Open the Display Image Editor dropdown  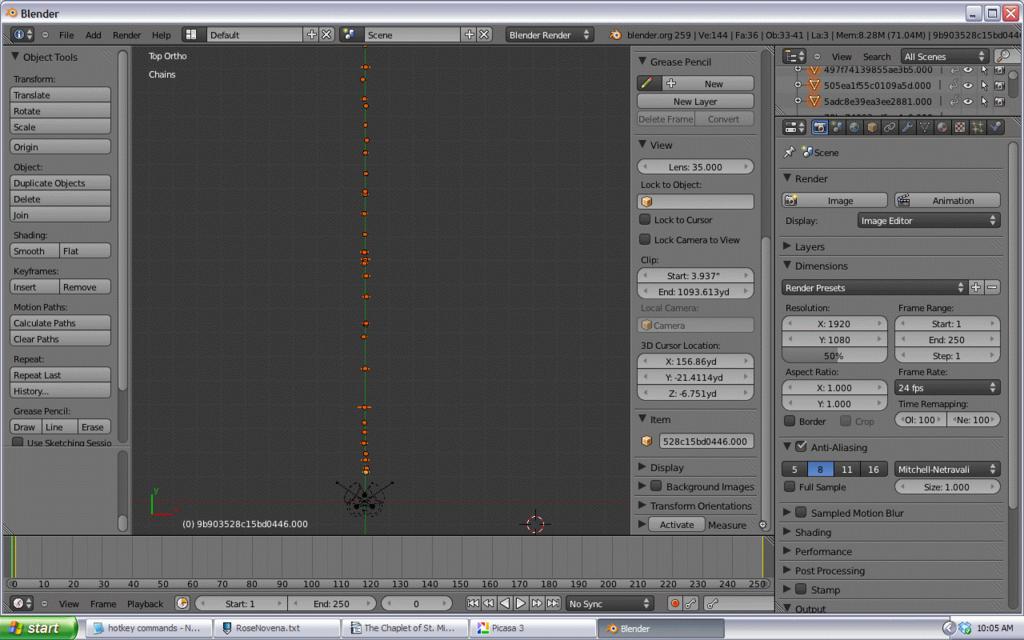(928, 221)
